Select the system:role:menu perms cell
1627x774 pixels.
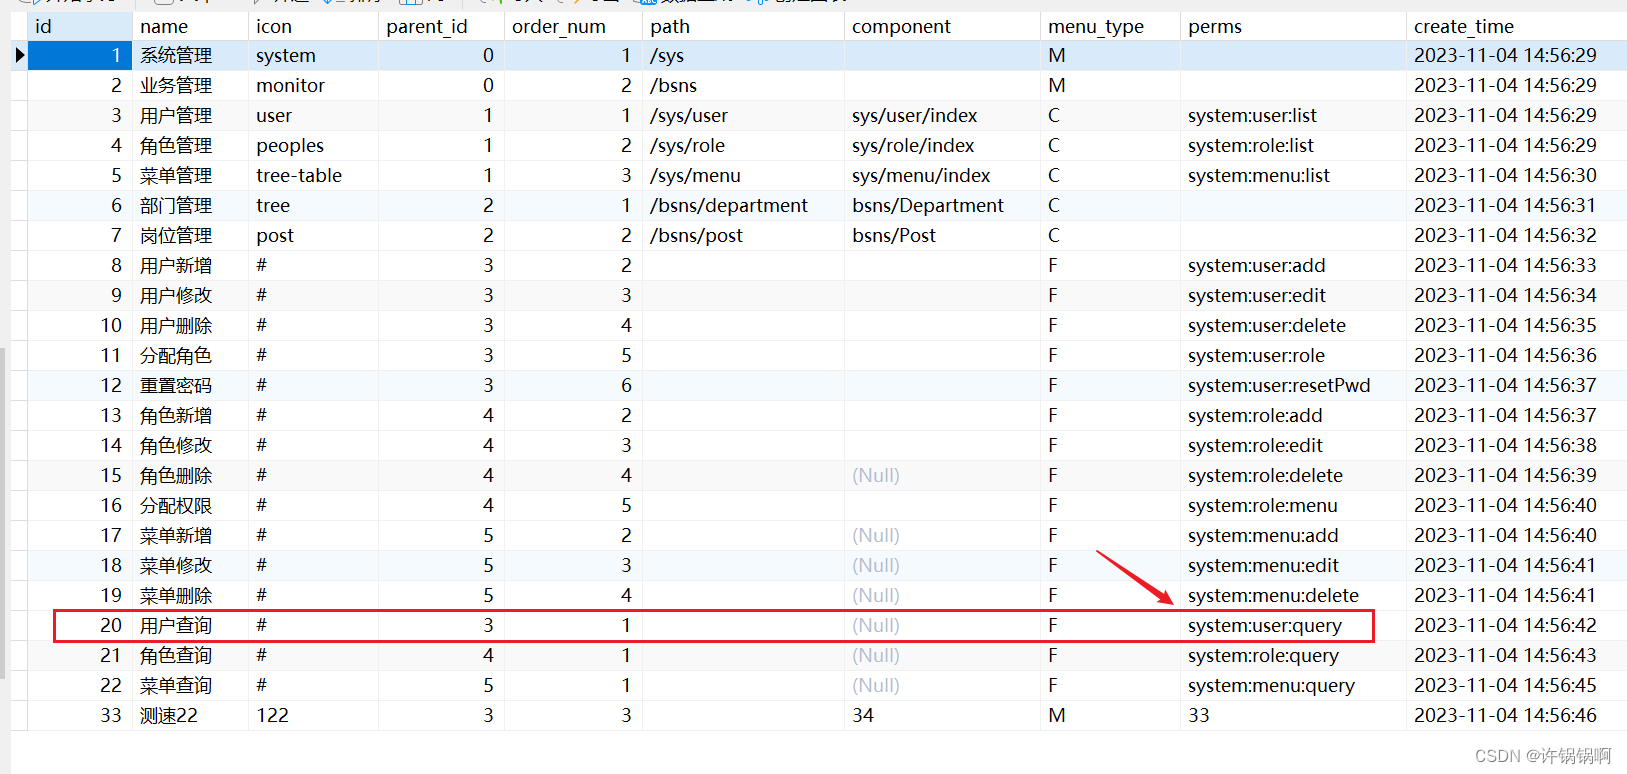tap(1293, 506)
